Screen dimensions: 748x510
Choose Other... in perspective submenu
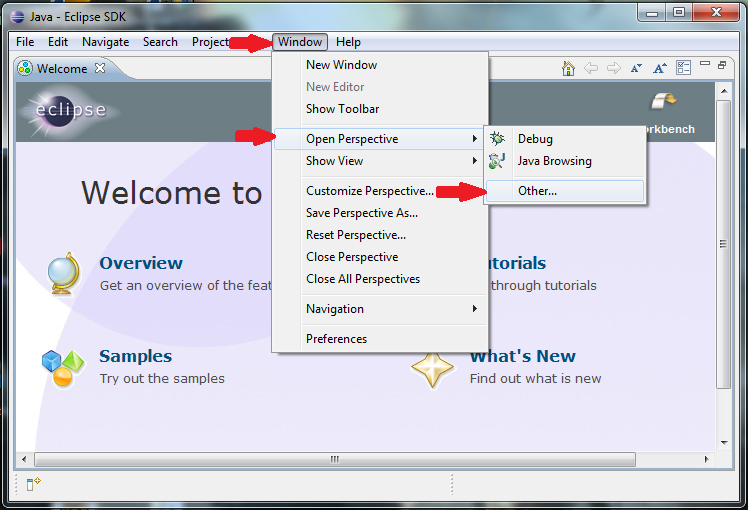tap(565, 191)
